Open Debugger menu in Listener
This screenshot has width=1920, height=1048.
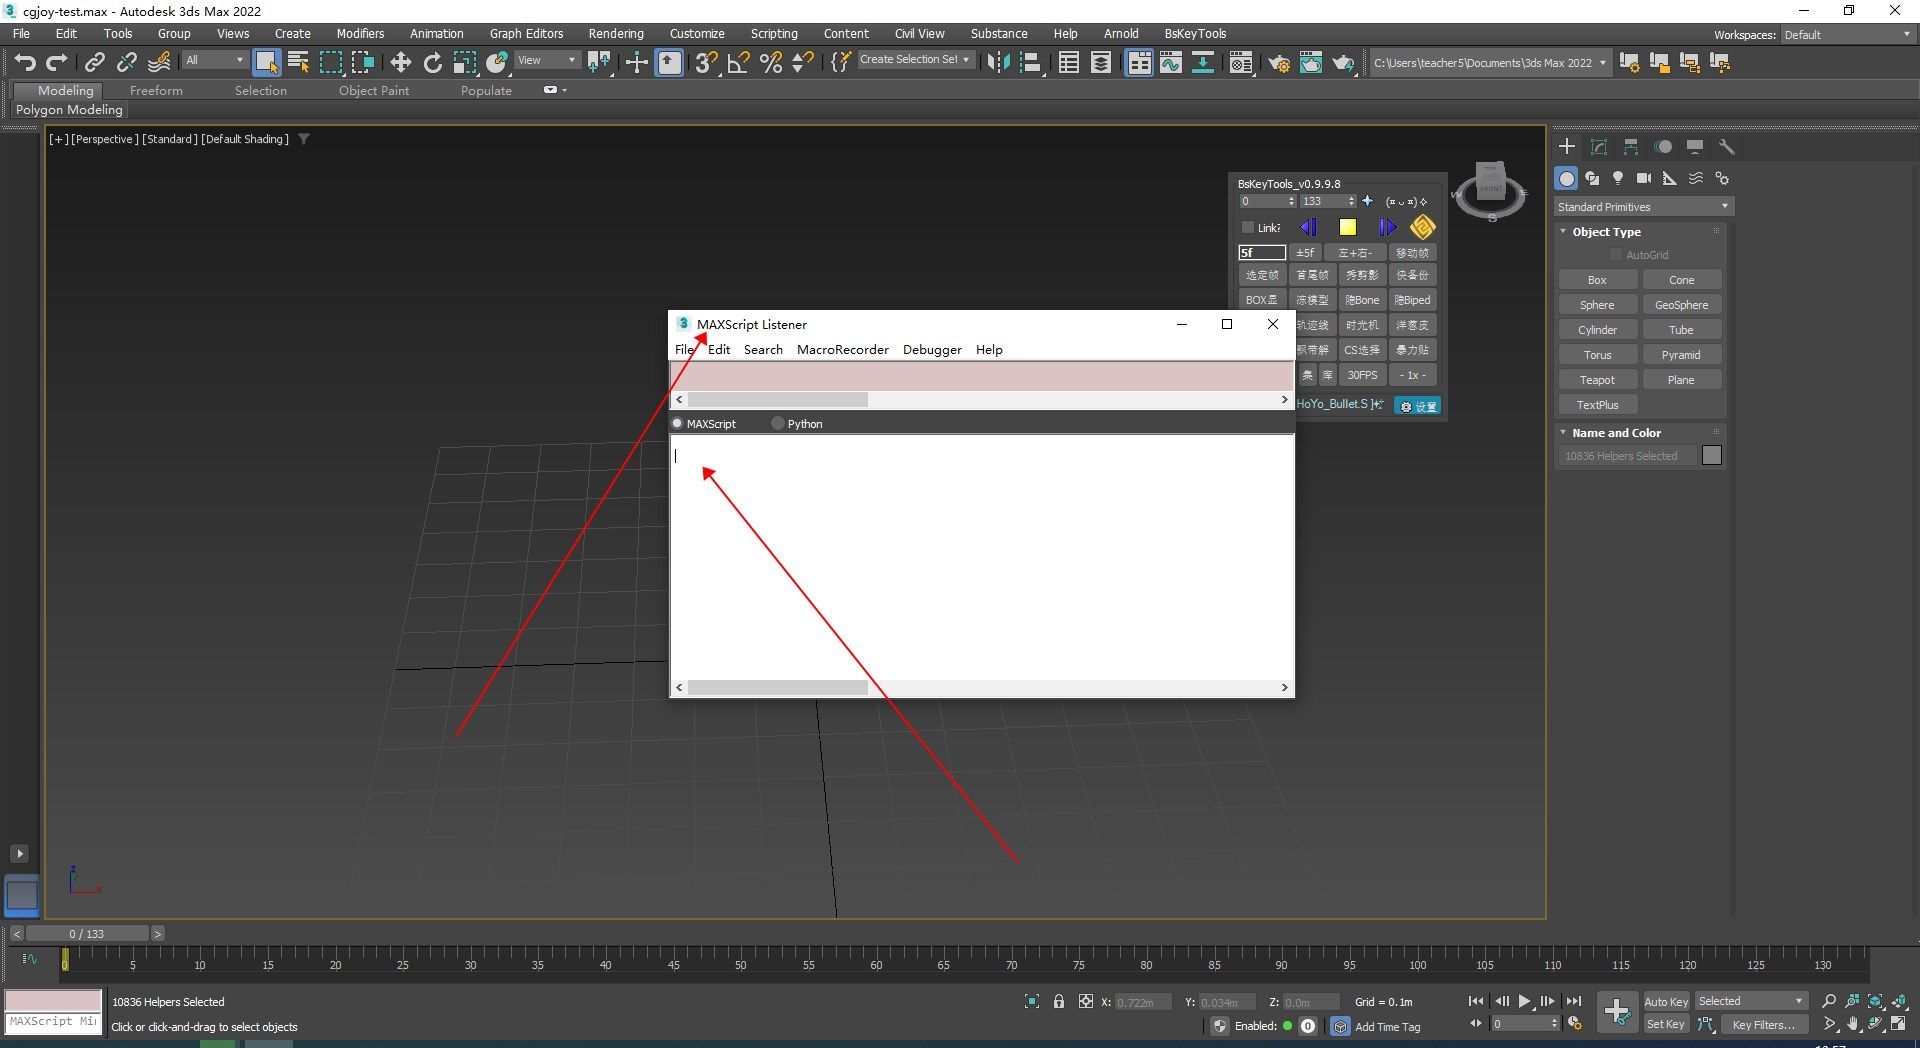point(932,350)
